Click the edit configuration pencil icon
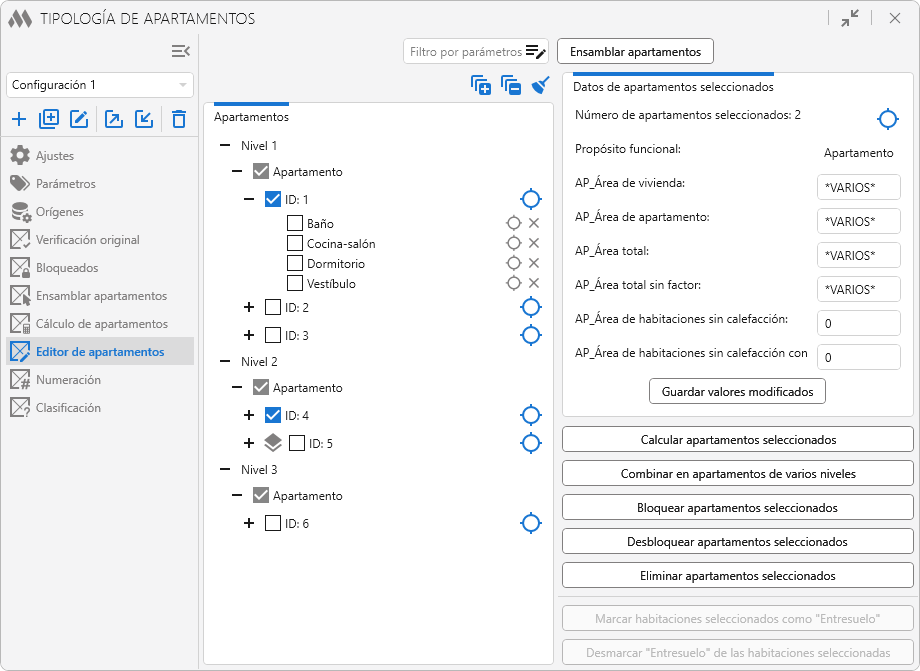 point(79,120)
